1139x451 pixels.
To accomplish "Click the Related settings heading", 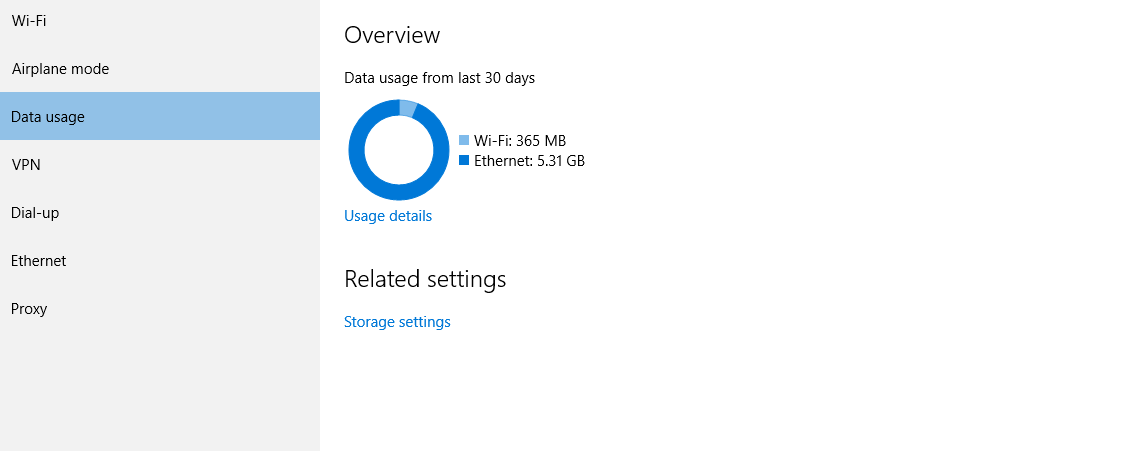I will [x=425, y=279].
